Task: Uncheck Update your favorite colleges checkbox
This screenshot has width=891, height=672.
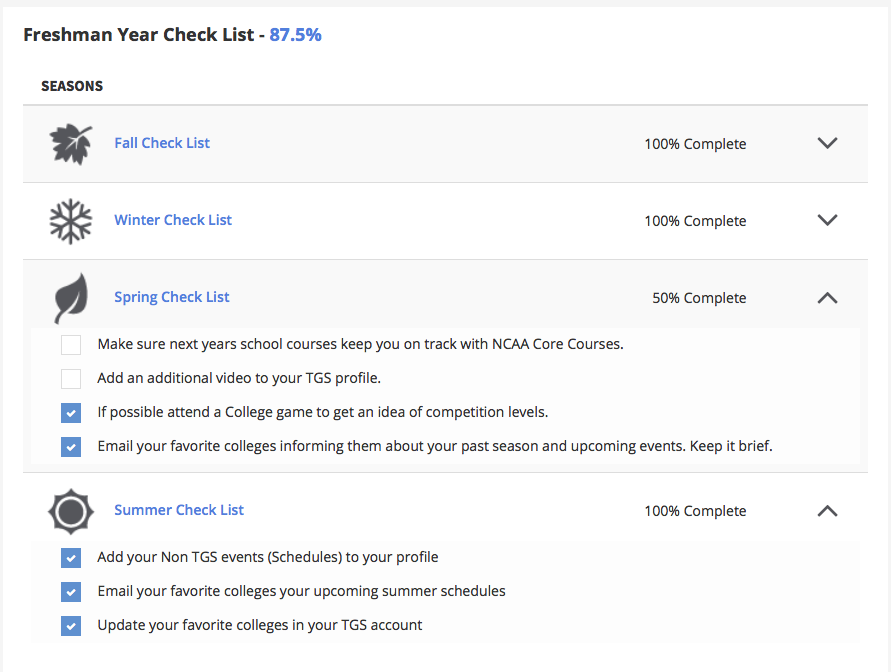Action: click(x=71, y=626)
